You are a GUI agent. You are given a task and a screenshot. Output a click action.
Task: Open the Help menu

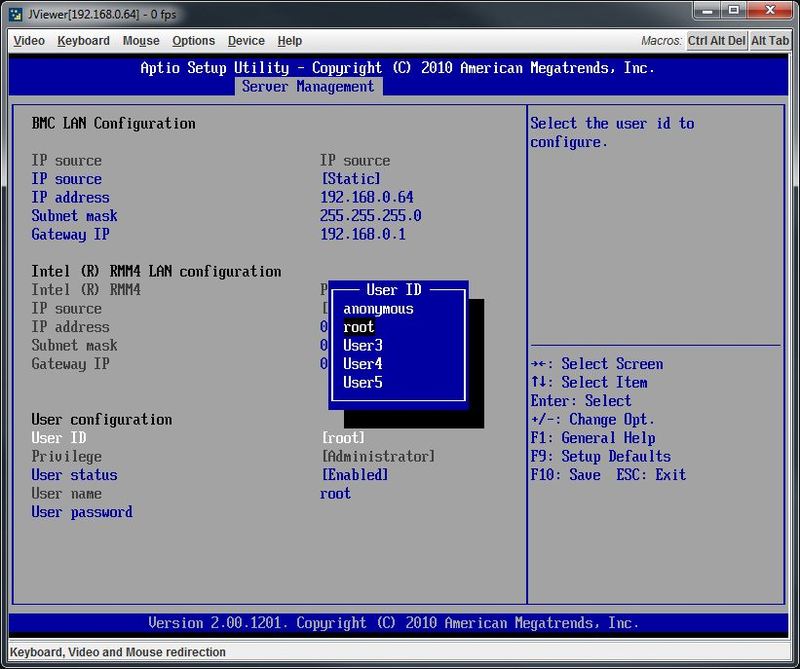coord(290,41)
